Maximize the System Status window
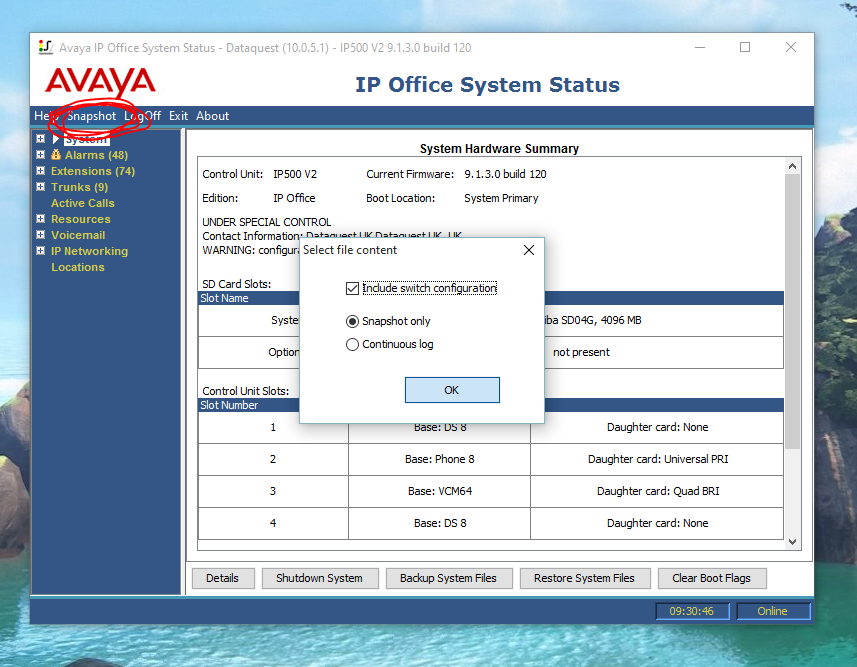 (x=744, y=48)
